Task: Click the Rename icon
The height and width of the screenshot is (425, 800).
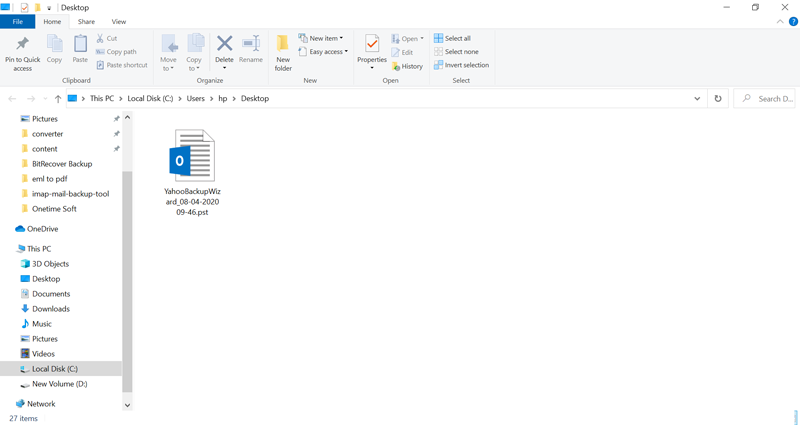Action: coord(251,43)
